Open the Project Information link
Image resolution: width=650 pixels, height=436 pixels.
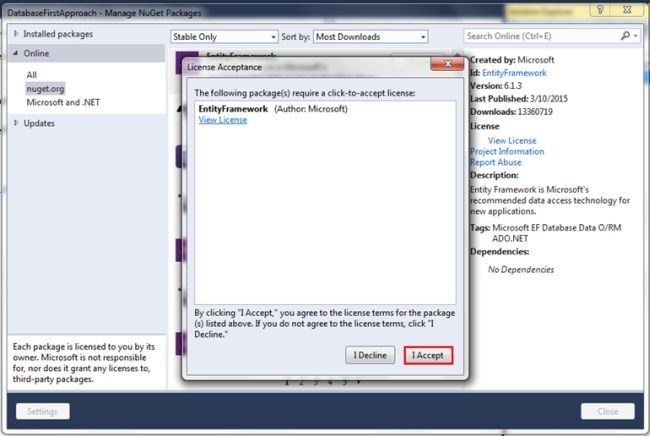tap(507, 151)
